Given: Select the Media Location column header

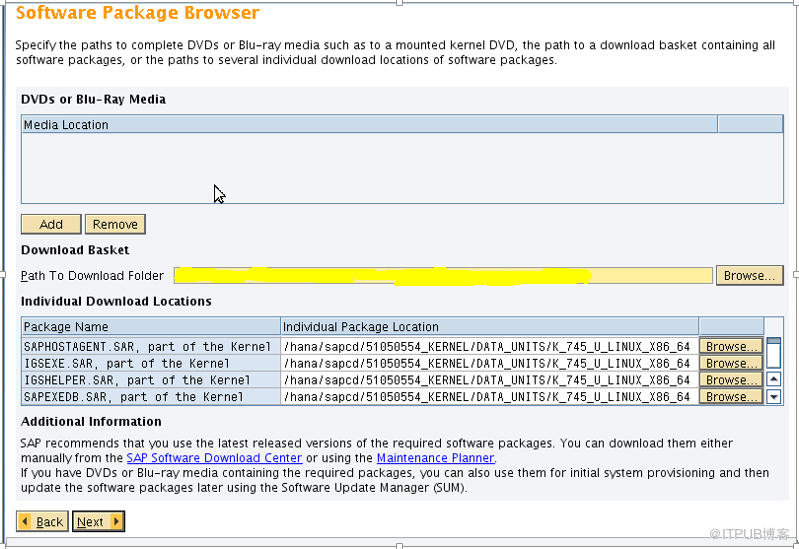Looking at the screenshot, I should click(x=369, y=124).
